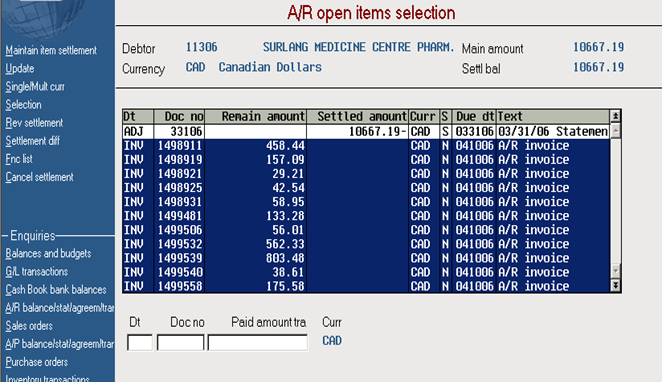Focus the Doc no input field
662x382 pixels.
pyautogui.click(x=180, y=342)
